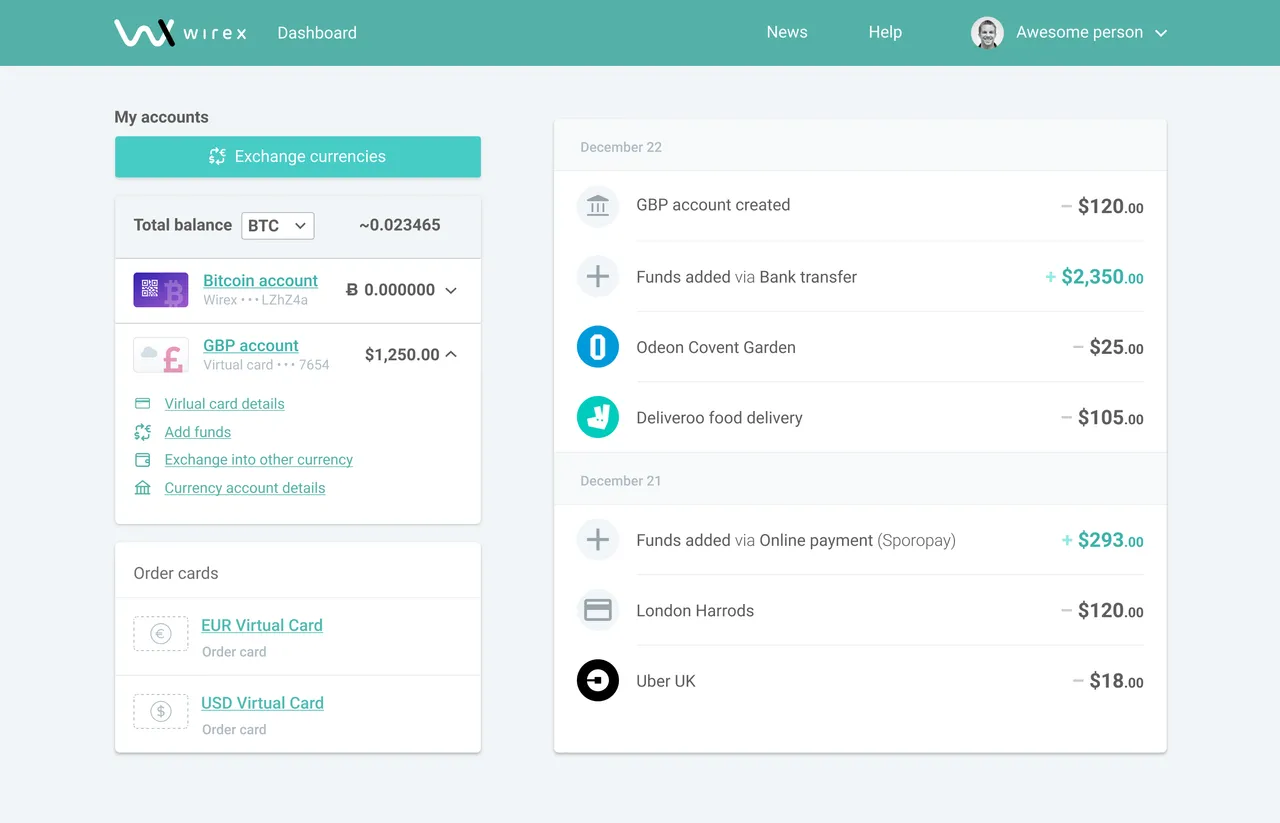Image resolution: width=1280 pixels, height=823 pixels.
Task: Click the Awesome person user name
Action: [x=1079, y=32]
